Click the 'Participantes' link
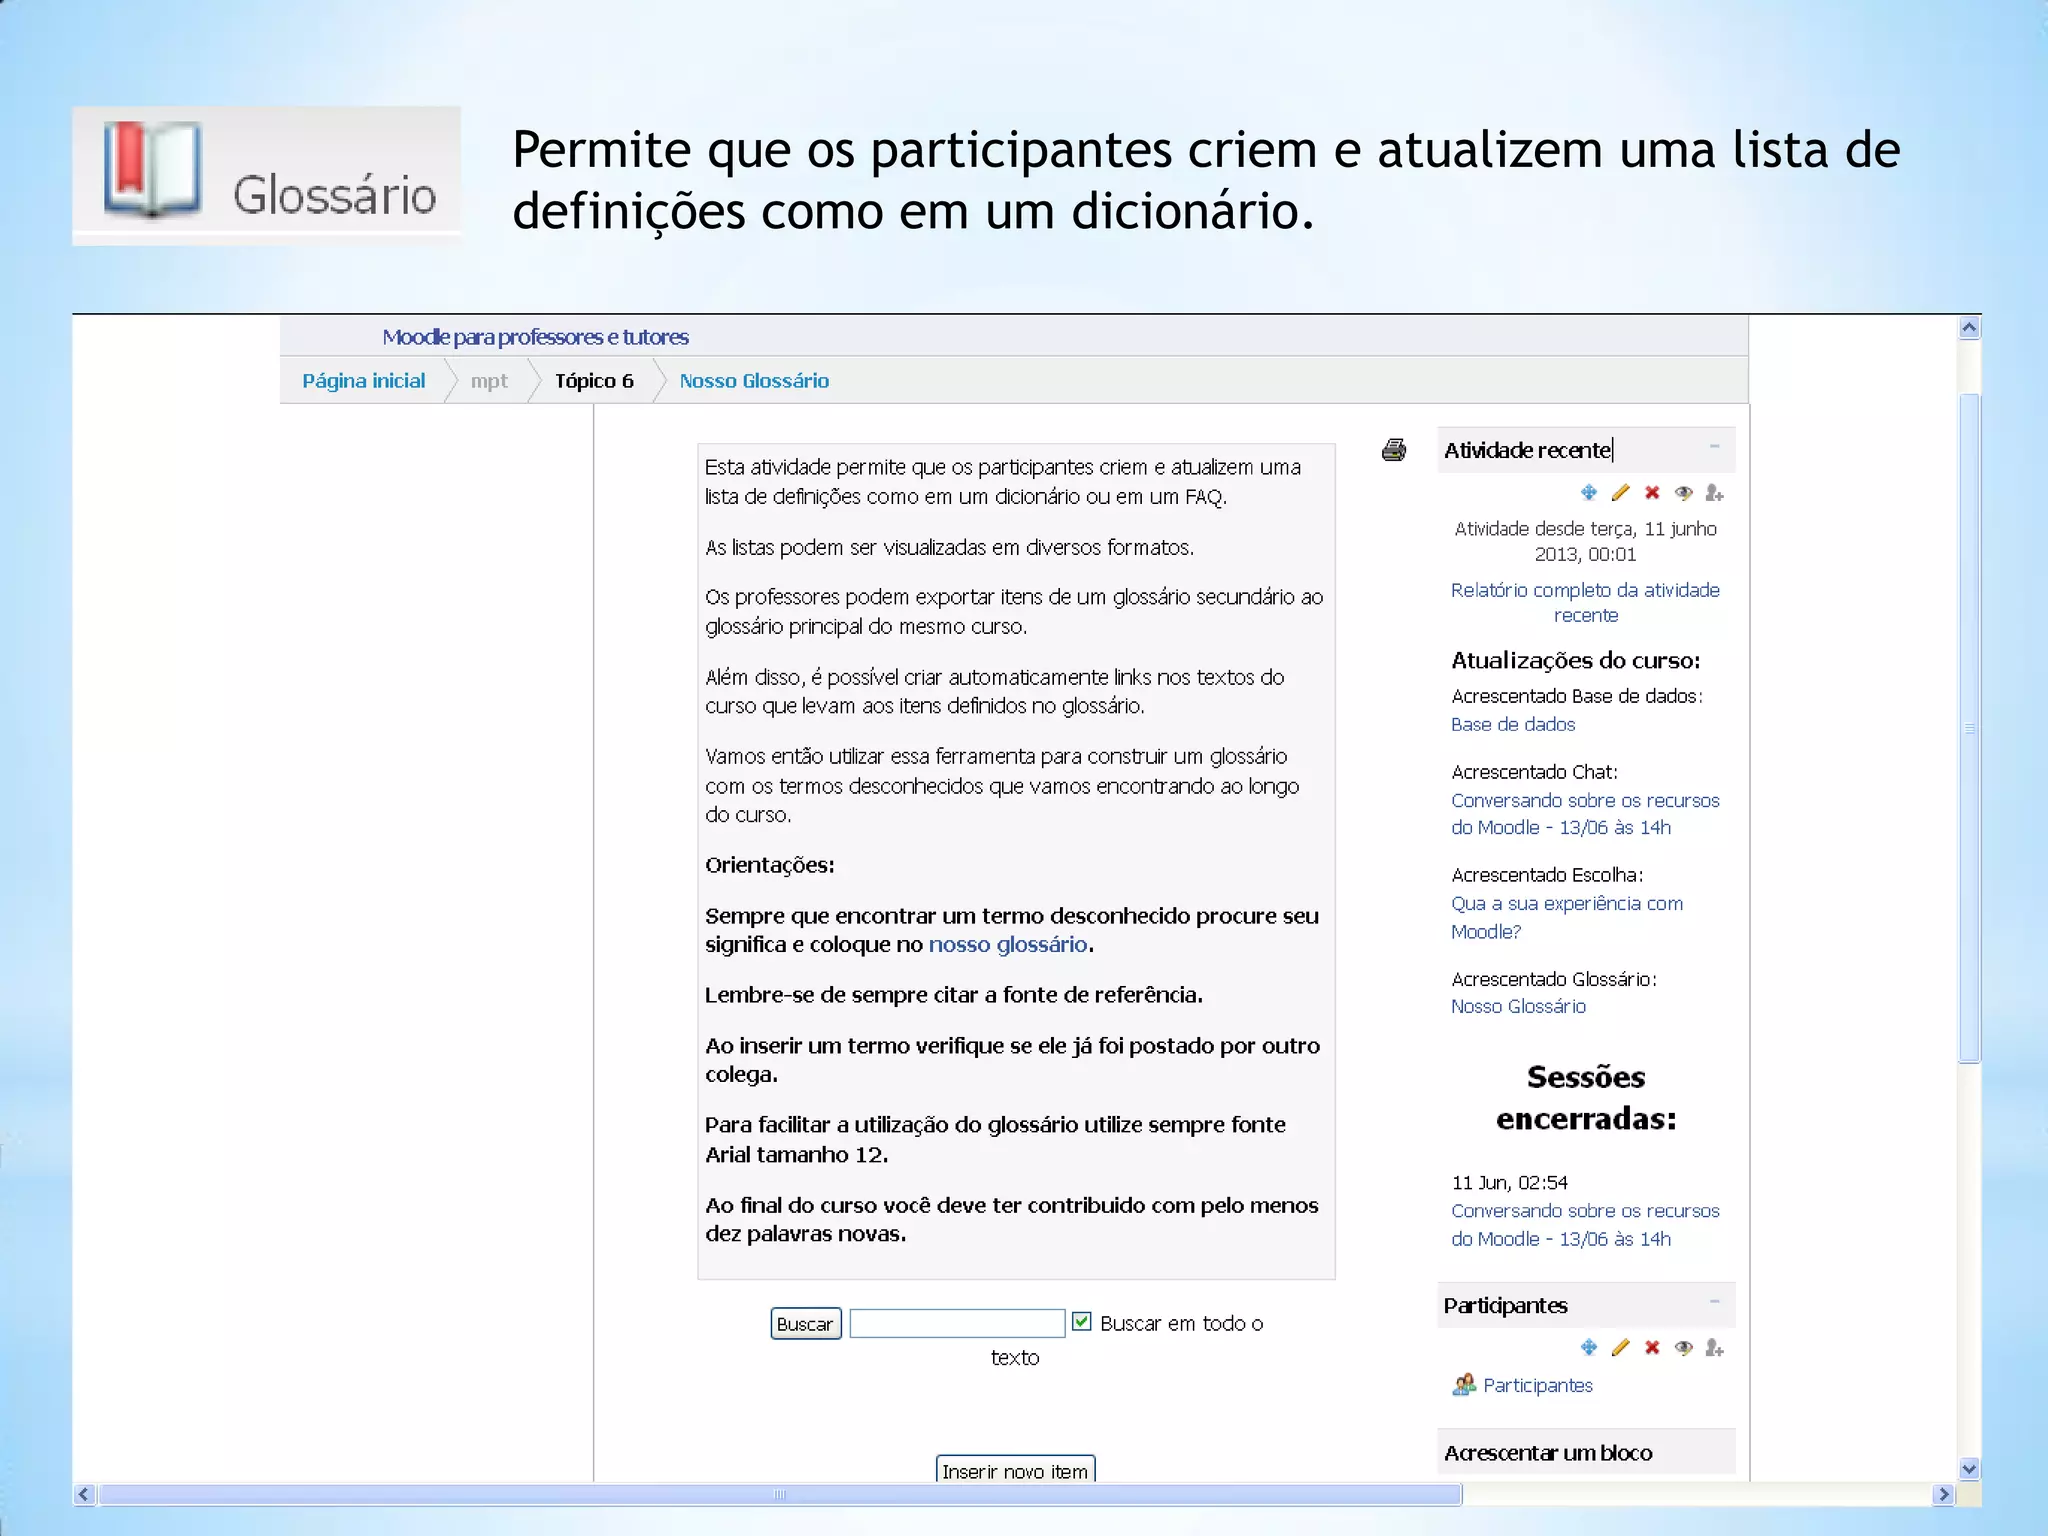The image size is (2048, 1536). pyautogui.click(x=1538, y=1385)
